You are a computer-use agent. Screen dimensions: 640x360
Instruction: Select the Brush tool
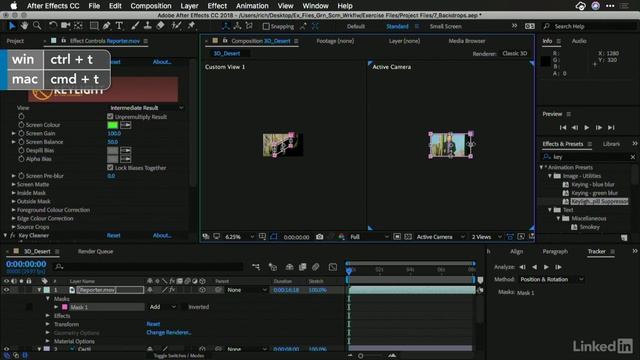135,26
